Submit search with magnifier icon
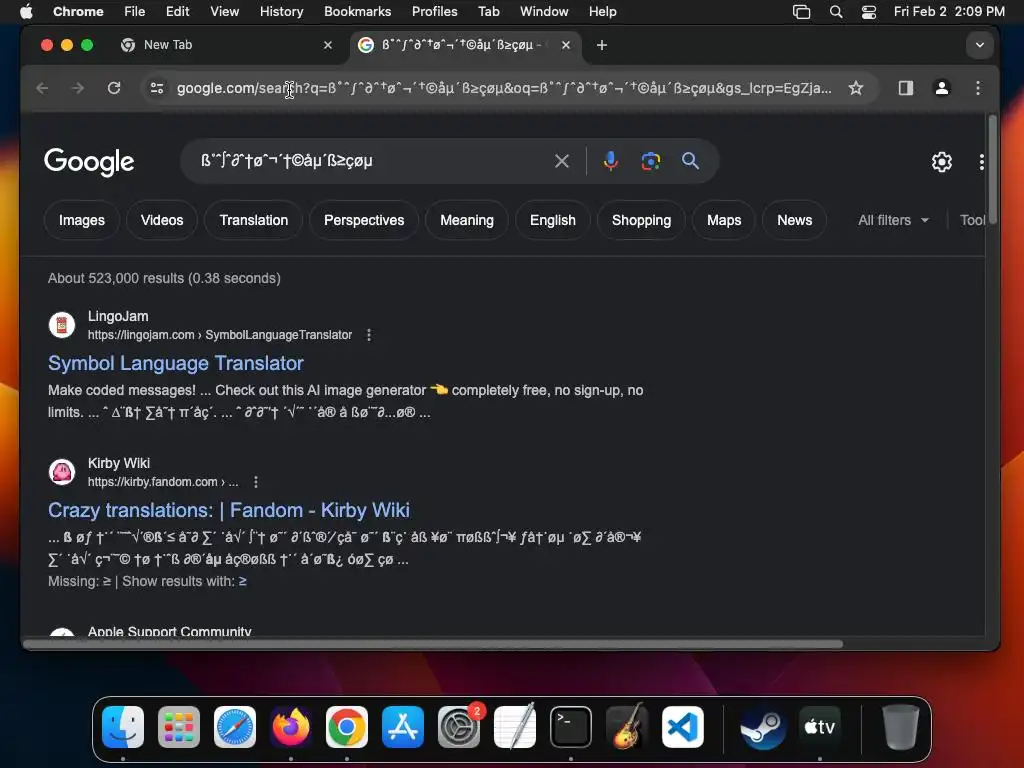The image size is (1024, 768). click(x=690, y=161)
